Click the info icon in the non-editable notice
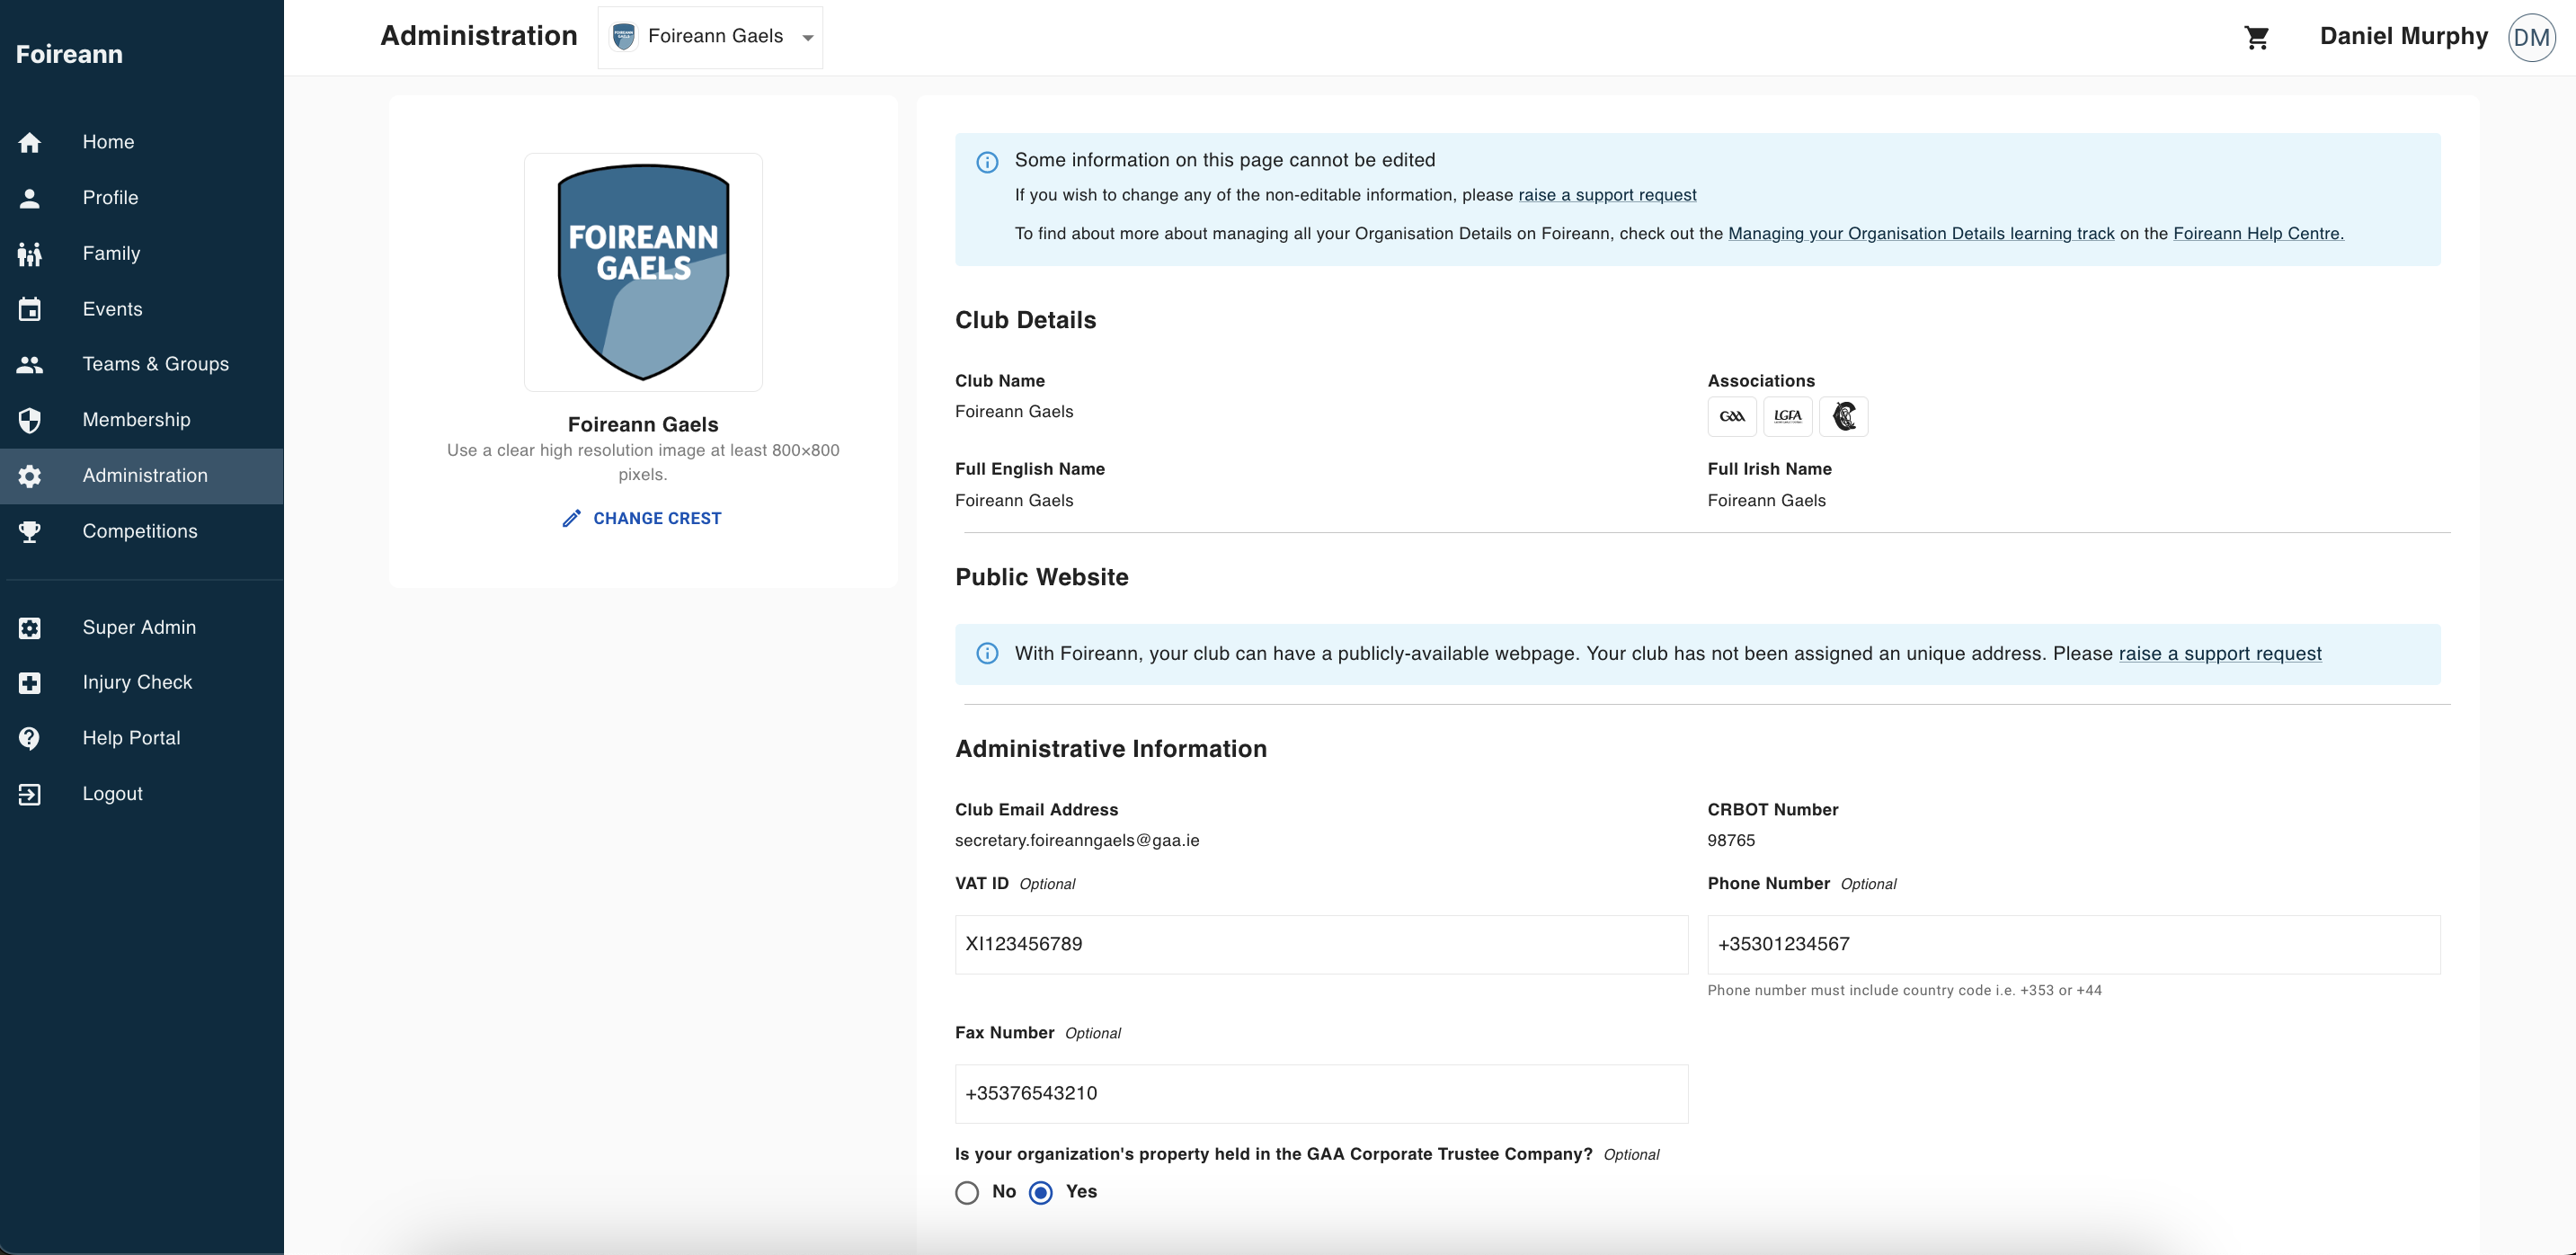This screenshot has width=2576, height=1255. [987, 162]
